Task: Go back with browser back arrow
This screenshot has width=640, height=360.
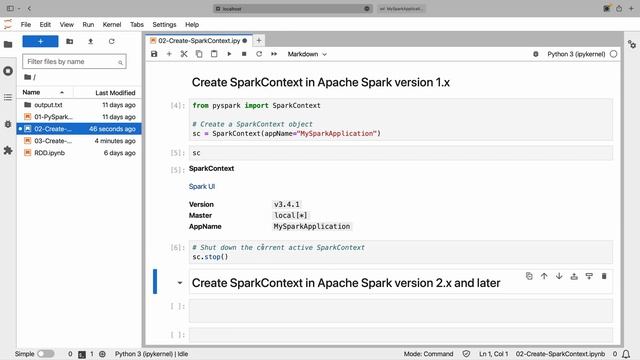Action: [x=29, y=8]
